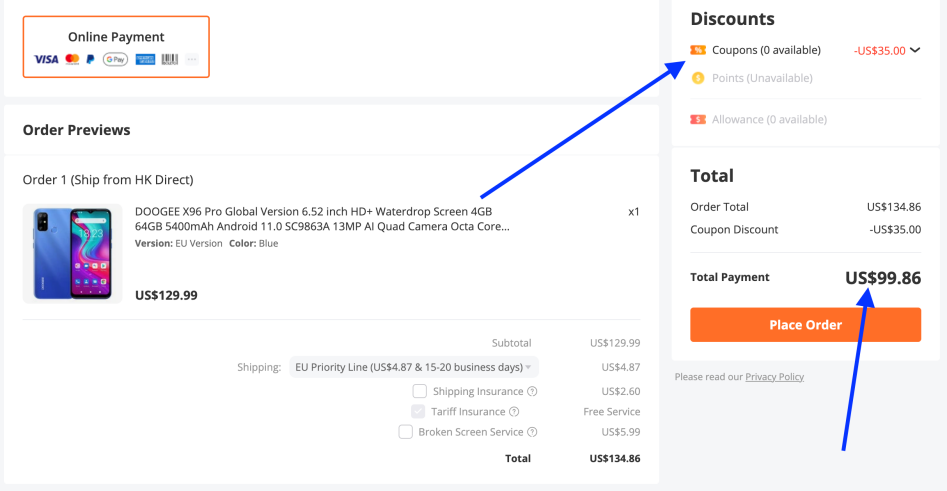Click the Points coin icon

698,78
